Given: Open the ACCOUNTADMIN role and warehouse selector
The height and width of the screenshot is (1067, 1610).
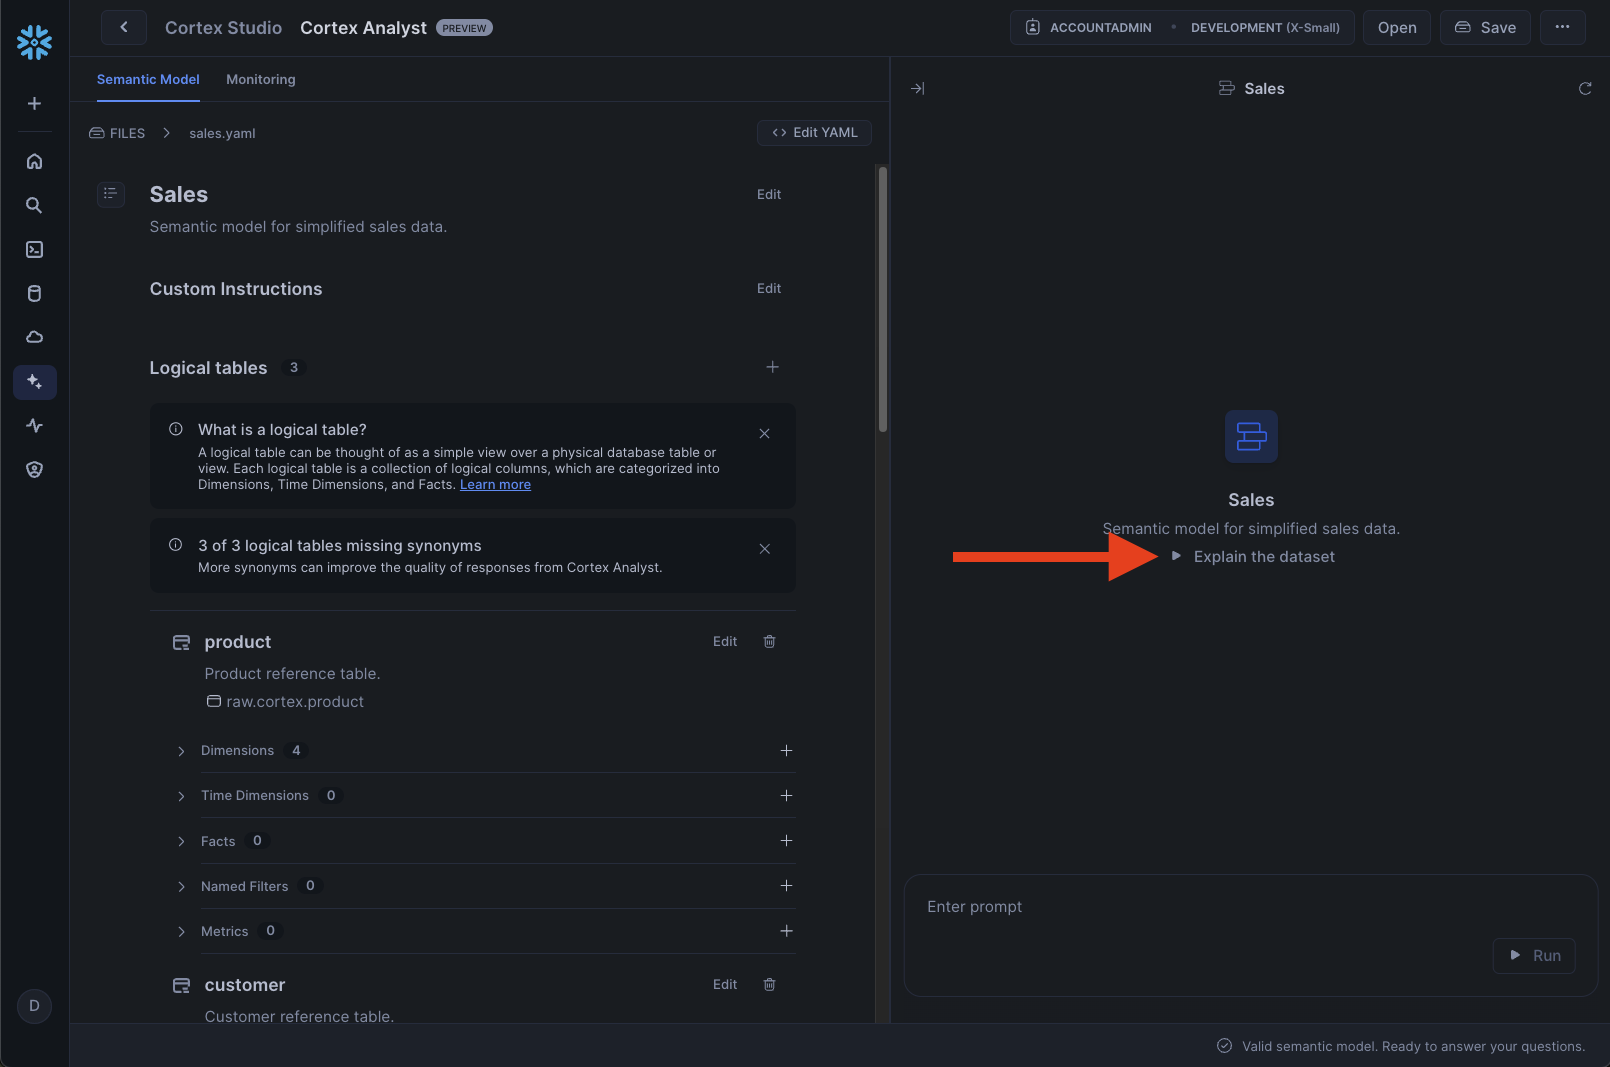Looking at the screenshot, I should (1182, 27).
